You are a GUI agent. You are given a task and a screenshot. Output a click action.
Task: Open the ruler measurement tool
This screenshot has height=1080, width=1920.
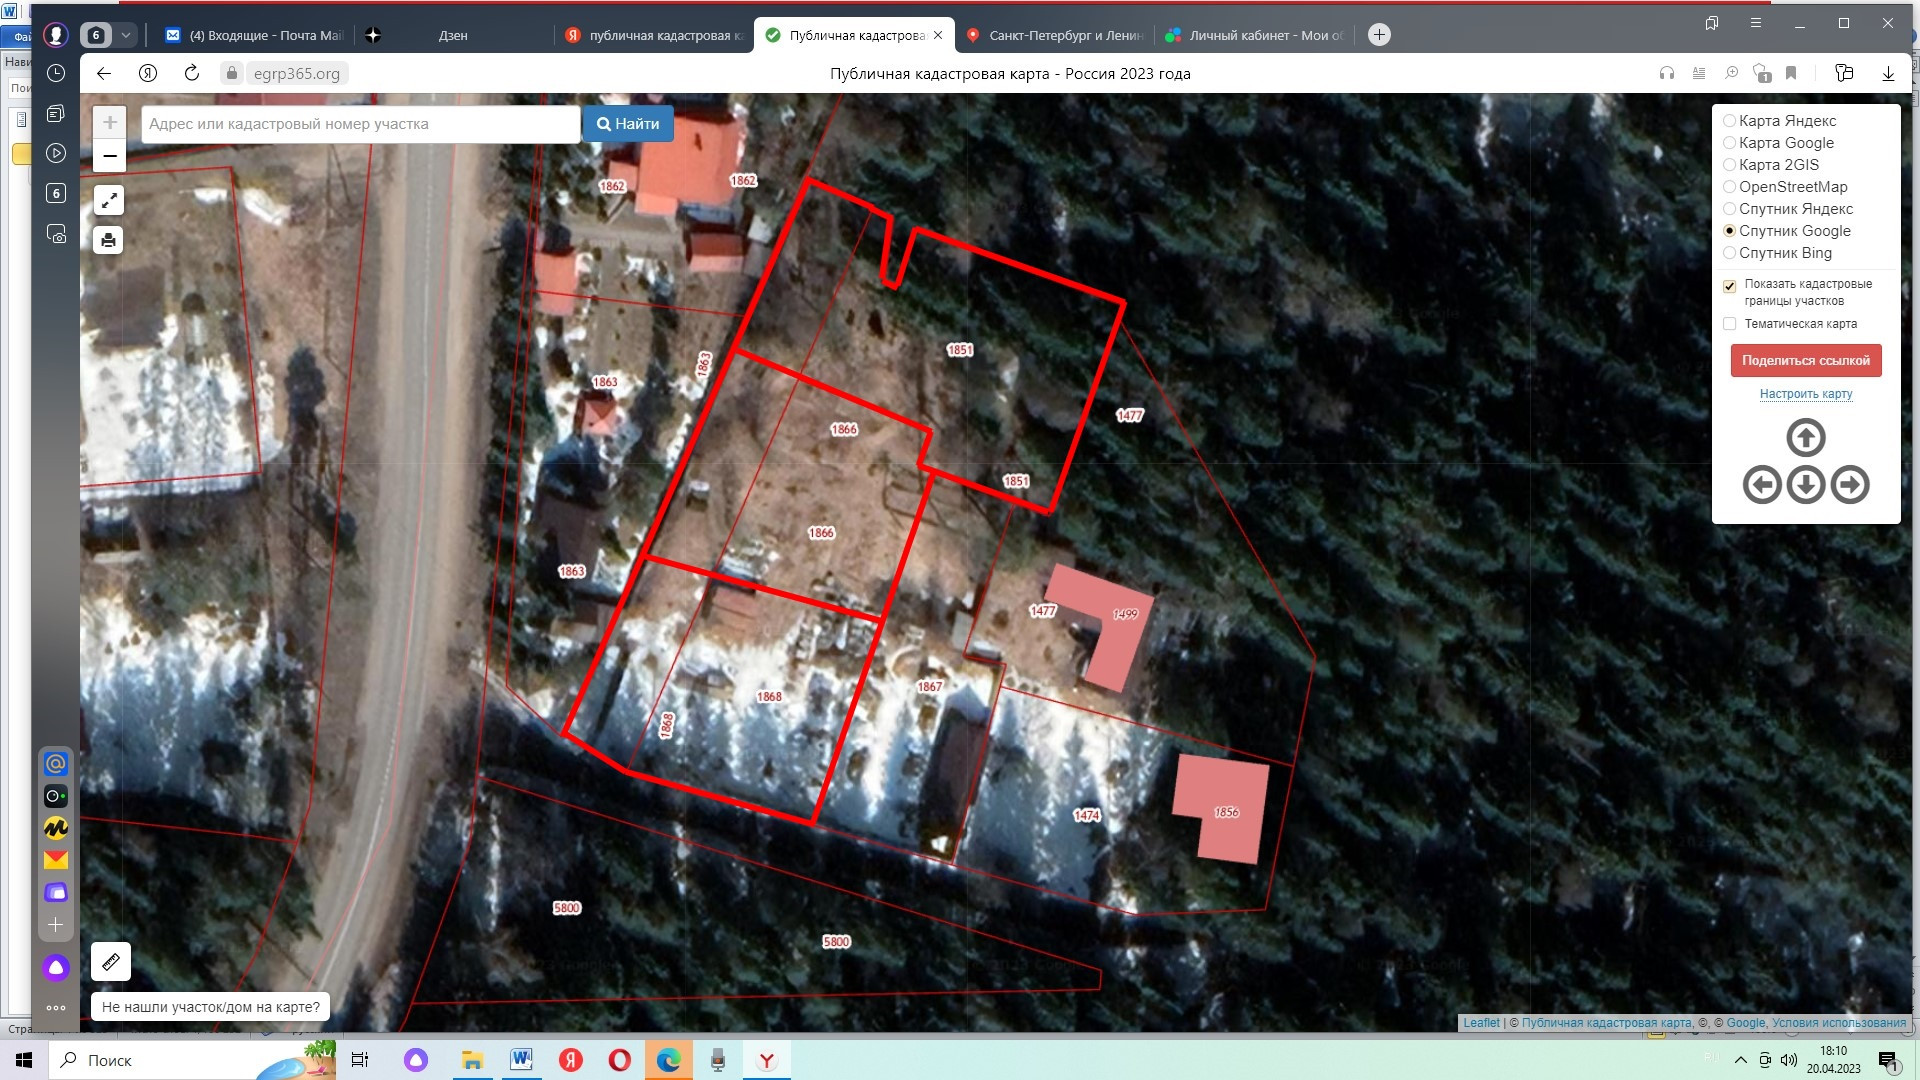coord(111,962)
